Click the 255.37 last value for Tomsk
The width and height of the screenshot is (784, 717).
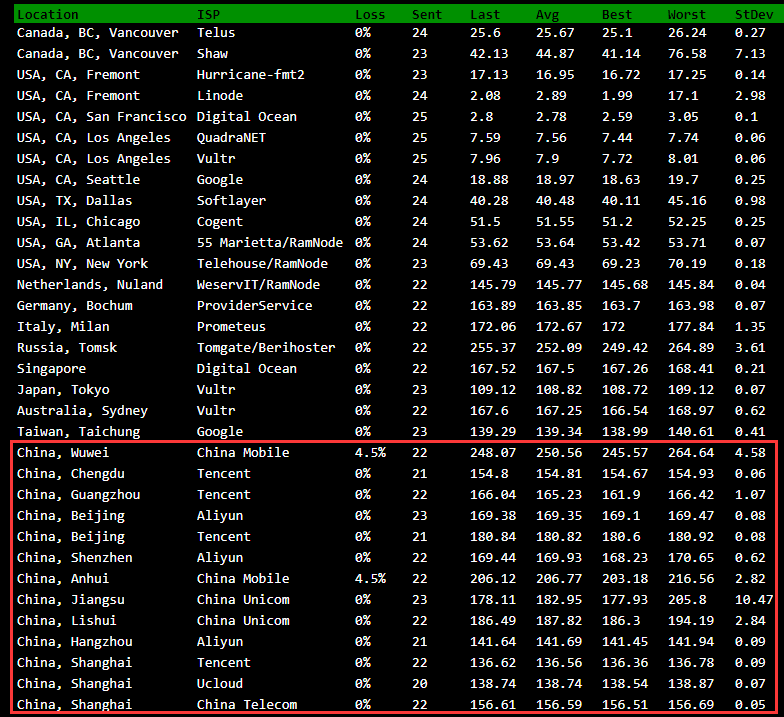(493, 348)
